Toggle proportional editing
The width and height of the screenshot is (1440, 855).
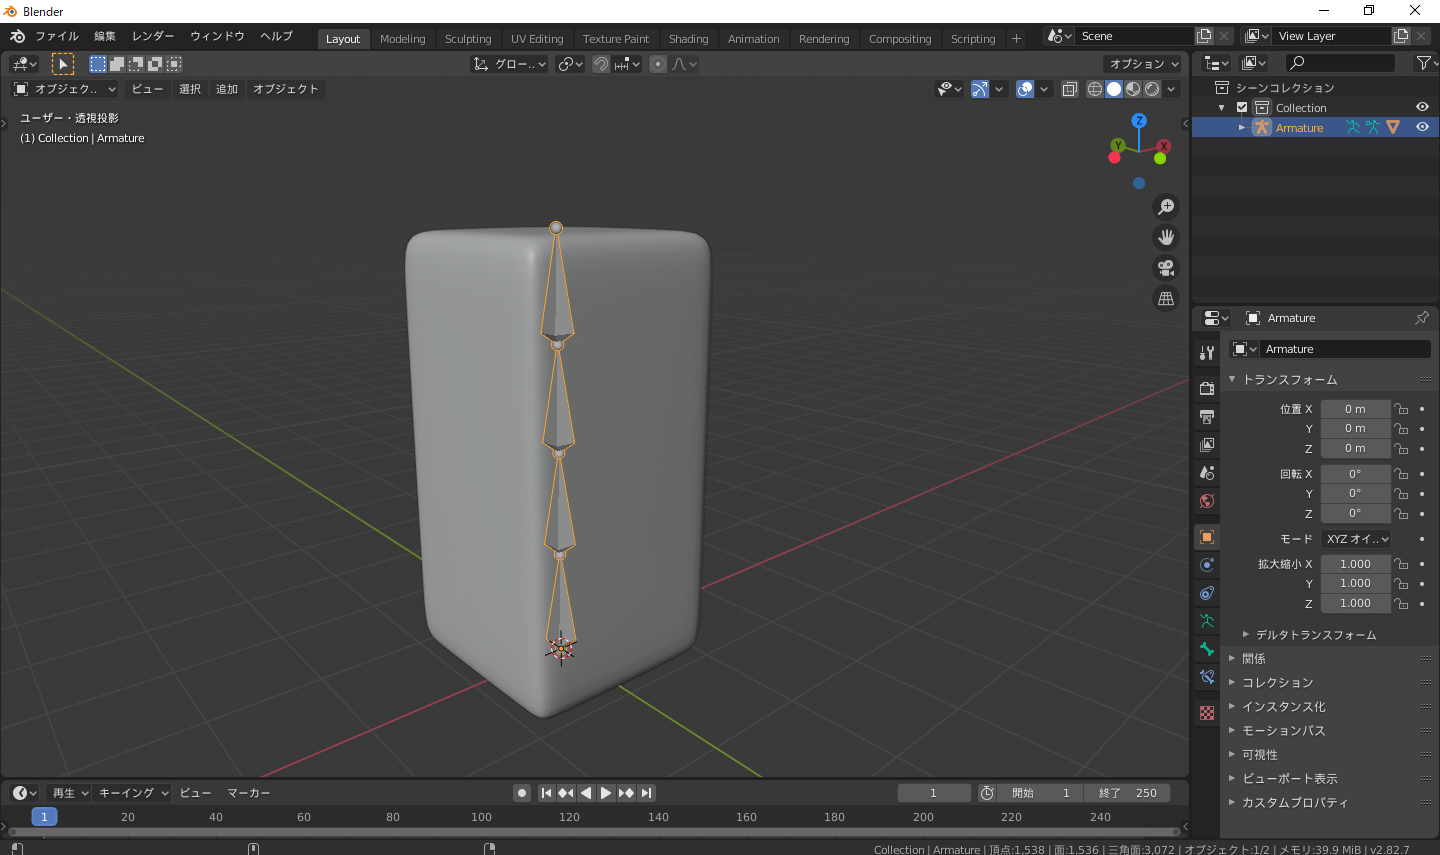(x=658, y=64)
